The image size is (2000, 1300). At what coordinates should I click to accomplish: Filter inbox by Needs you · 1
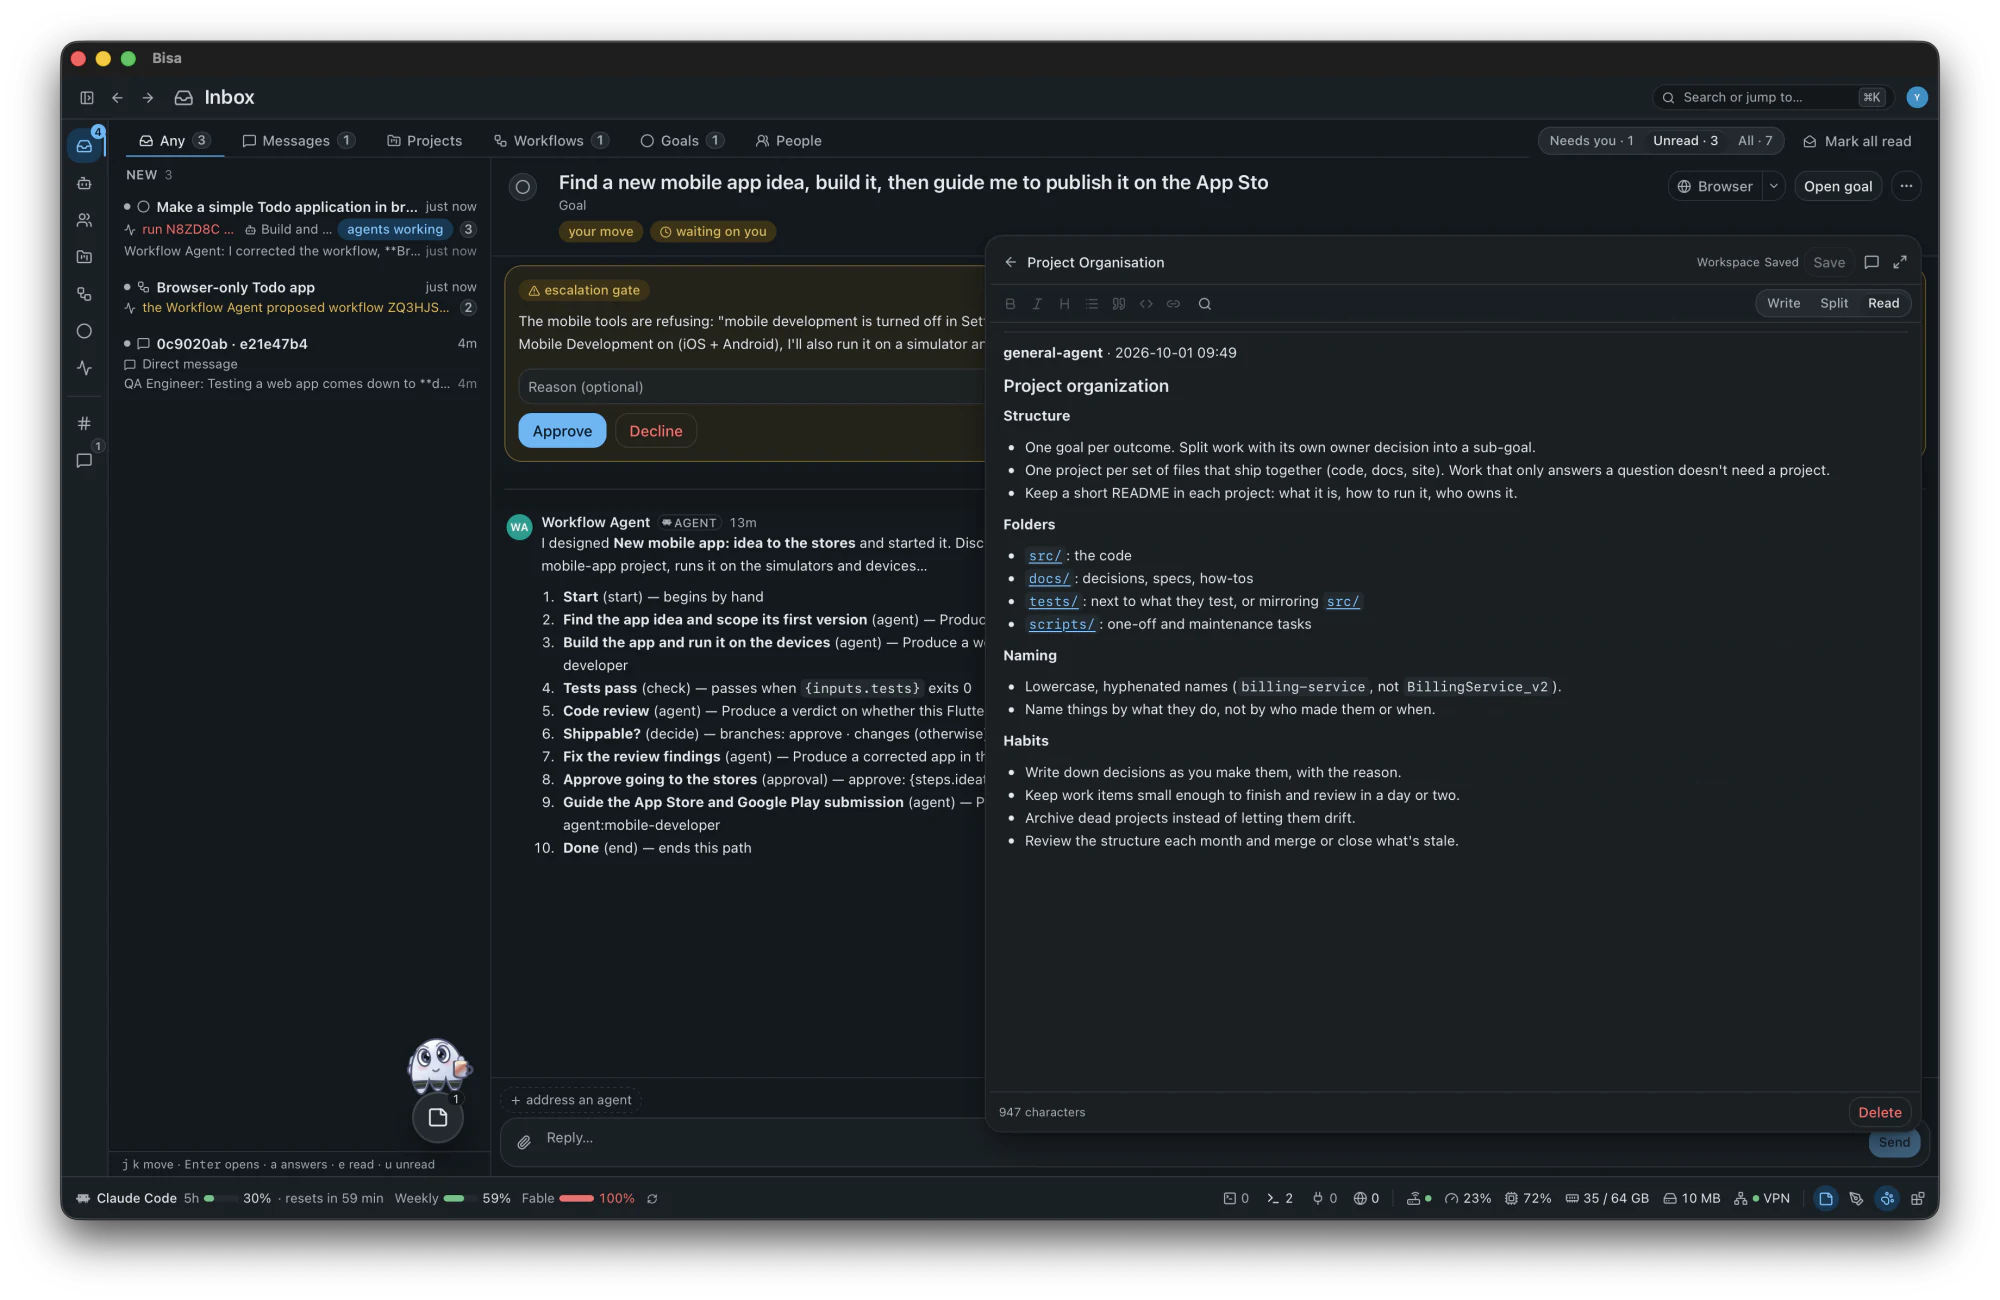click(x=1591, y=141)
